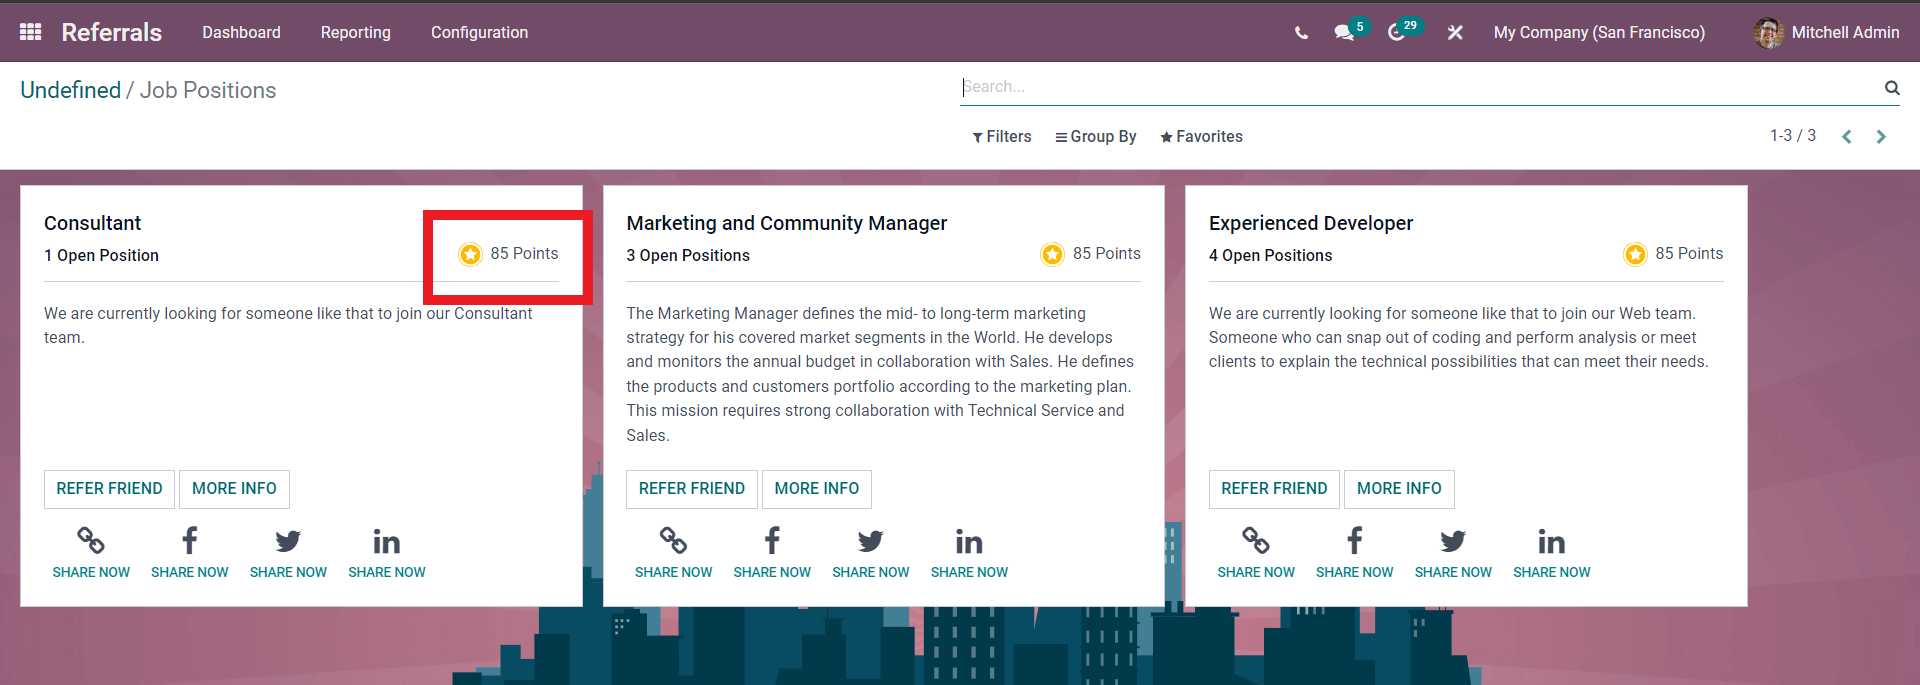Open Mitchell Admin user menu

1826,32
